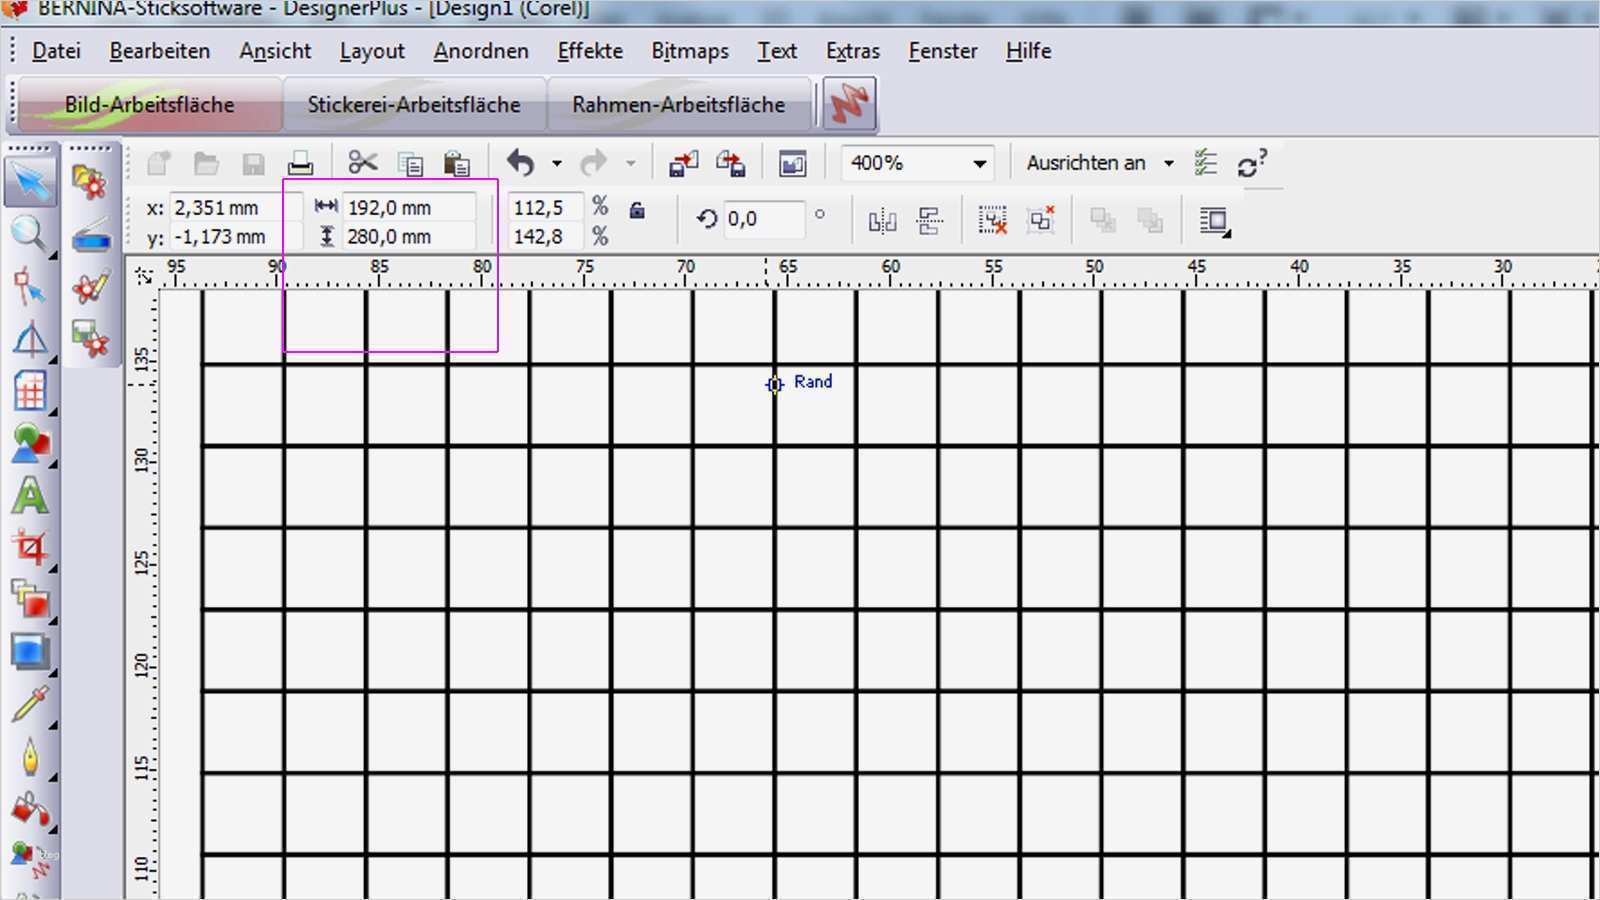
Task: Click the Options checklist icon
Action: point(1206,163)
